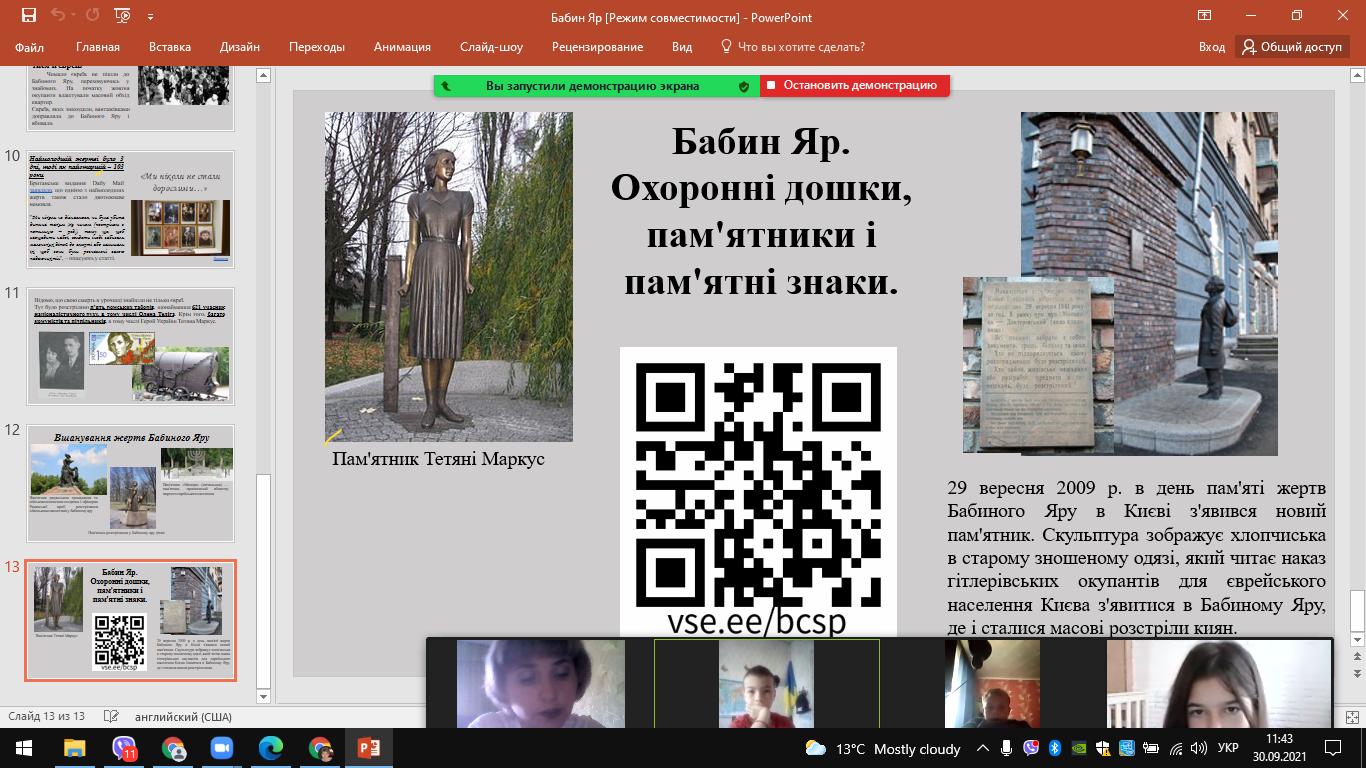Image resolution: width=1366 pixels, height=768 pixels.
Task: Click slide title 'Бабин Яр. Охоронні дошки'
Action: pos(761,211)
